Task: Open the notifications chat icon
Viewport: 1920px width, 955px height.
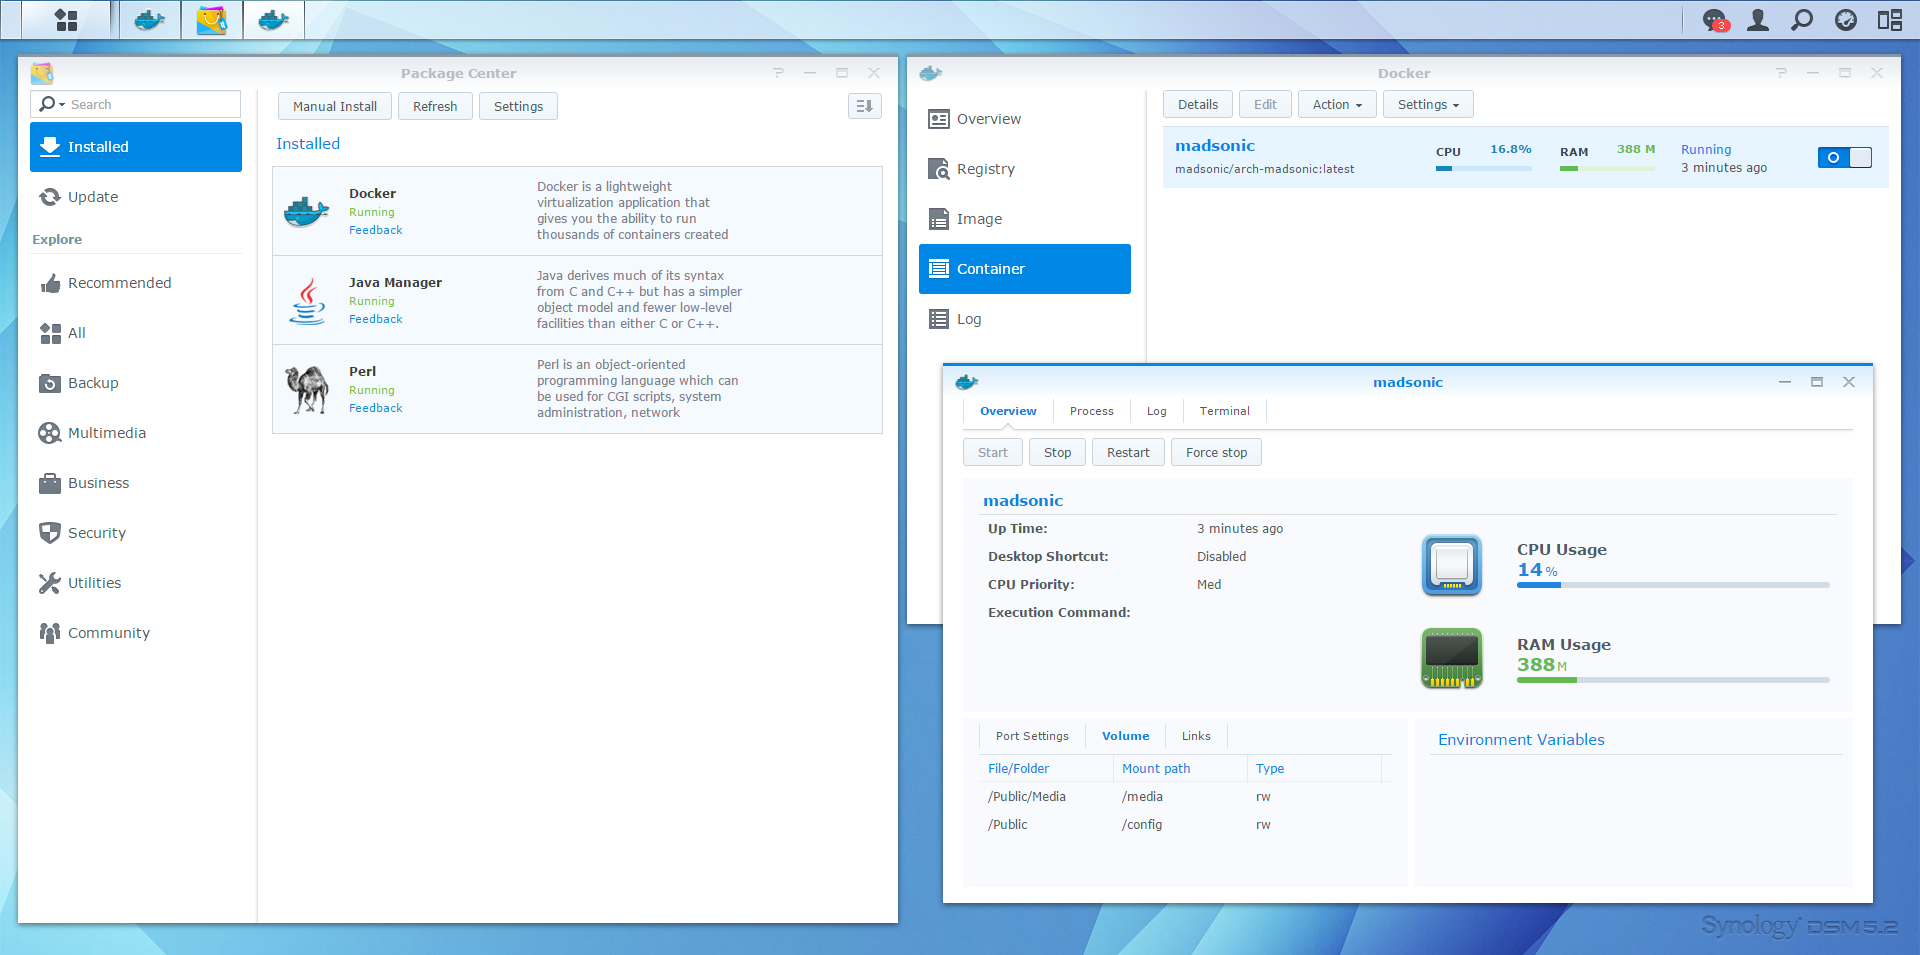Action: 1714,20
